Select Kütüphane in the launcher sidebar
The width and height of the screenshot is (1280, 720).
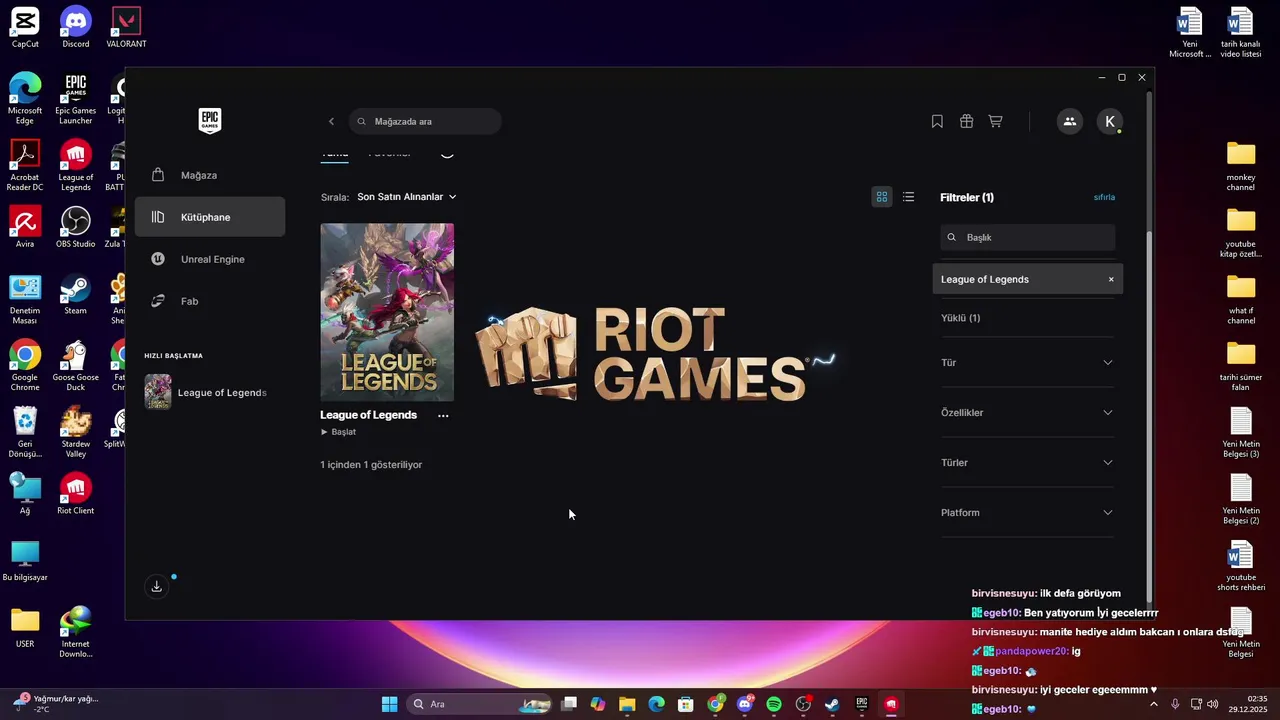(210, 217)
